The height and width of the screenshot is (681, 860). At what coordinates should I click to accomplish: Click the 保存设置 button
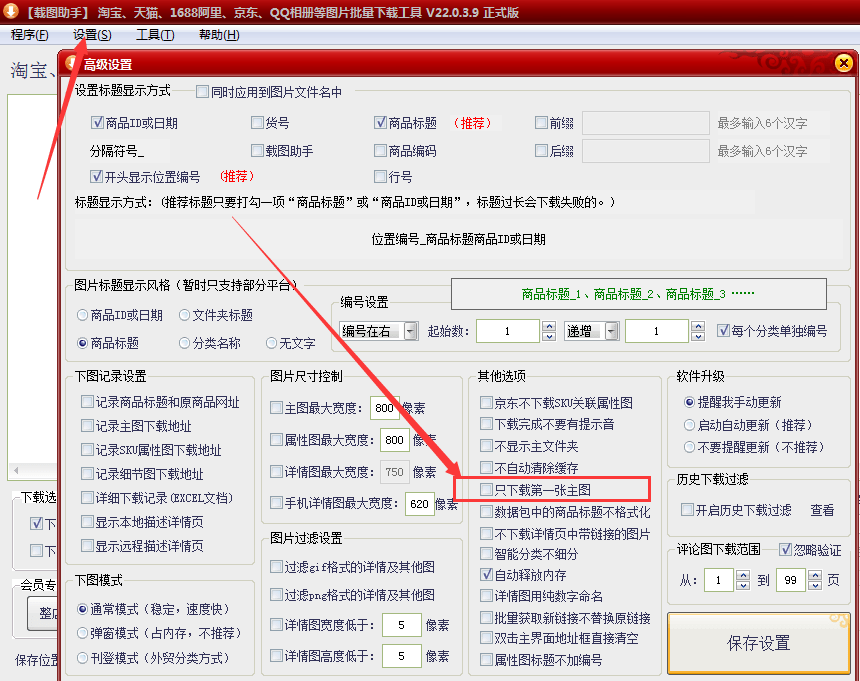point(759,643)
